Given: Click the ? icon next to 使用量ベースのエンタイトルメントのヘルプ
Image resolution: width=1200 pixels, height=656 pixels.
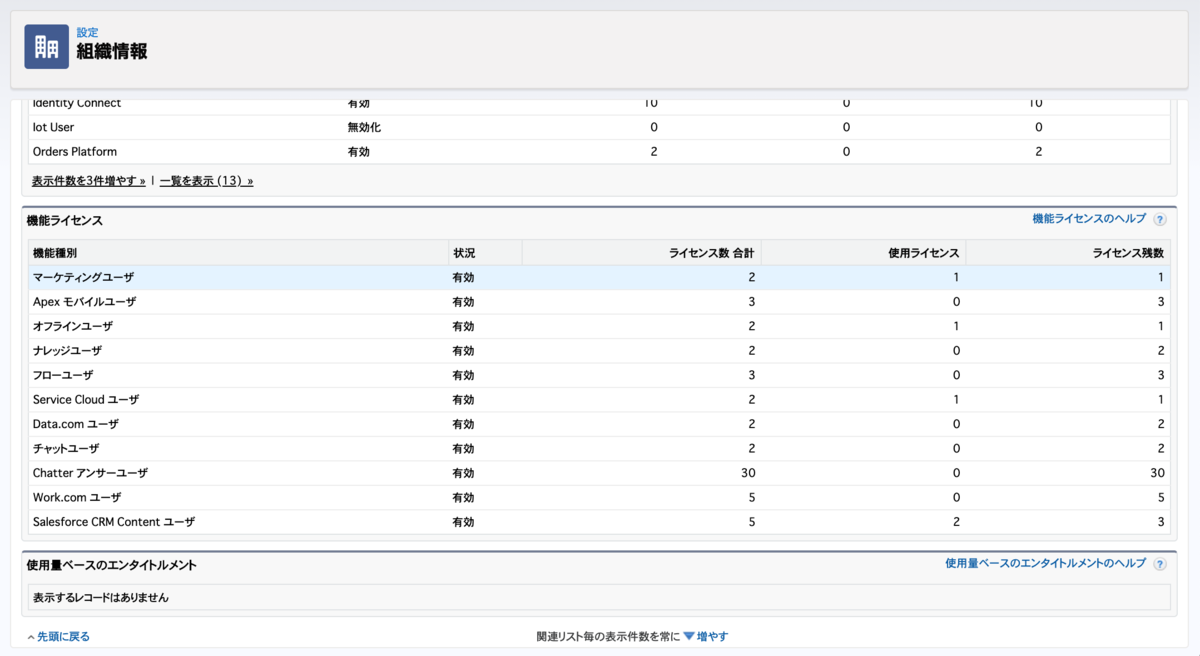Looking at the screenshot, I should (1159, 563).
